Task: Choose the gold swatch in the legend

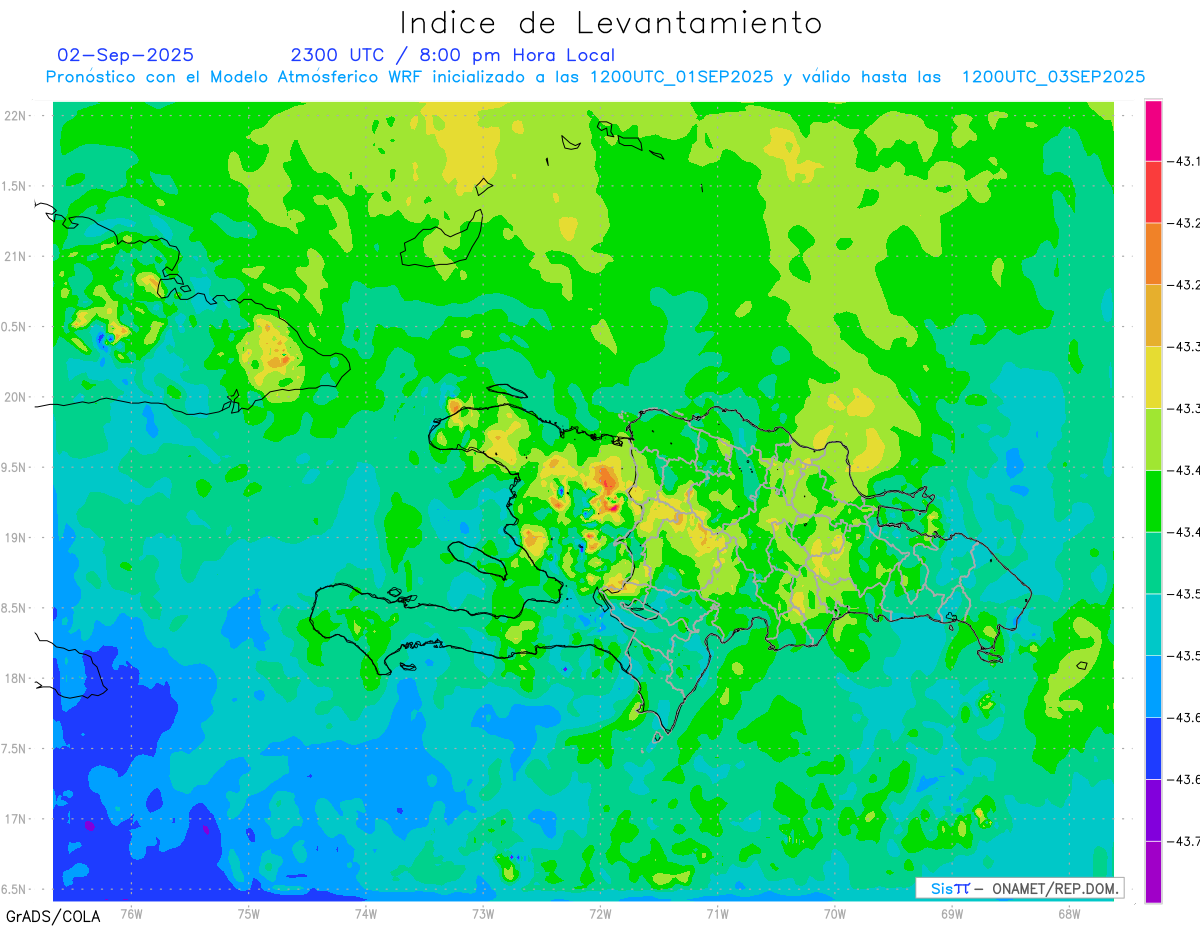Action: click(1153, 316)
